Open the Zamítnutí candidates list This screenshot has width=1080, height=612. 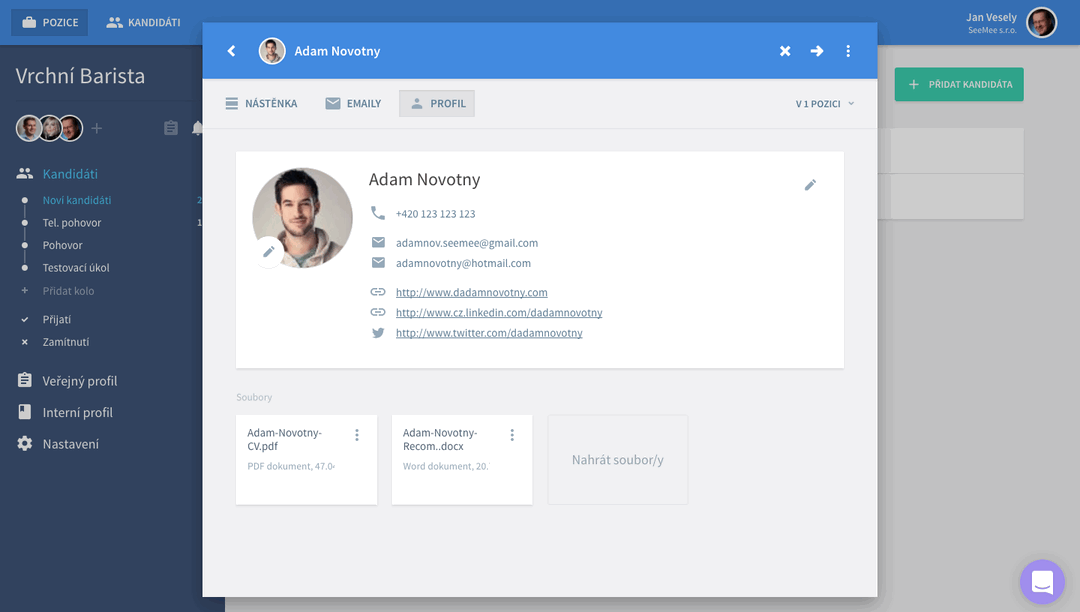(65, 341)
